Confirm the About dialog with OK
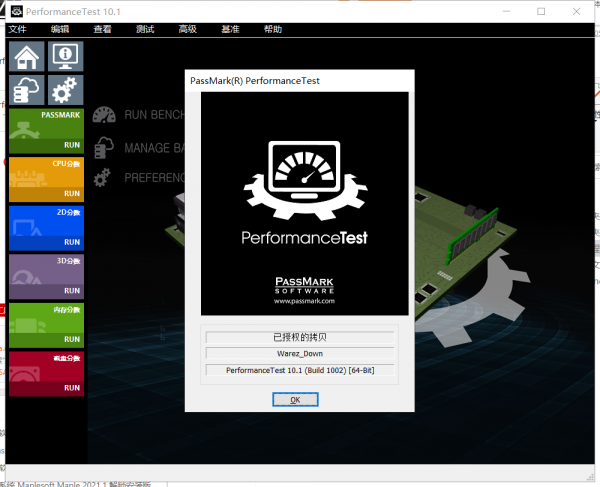The width and height of the screenshot is (600, 487). (x=295, y=400)
